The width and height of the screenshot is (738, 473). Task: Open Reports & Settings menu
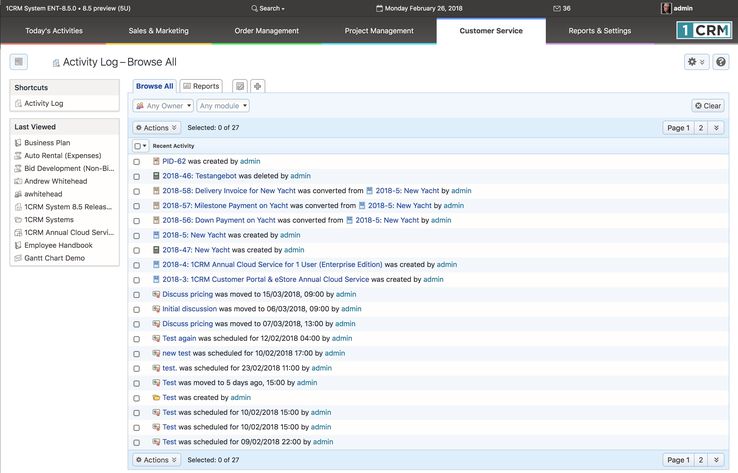[x=600, y=31]
